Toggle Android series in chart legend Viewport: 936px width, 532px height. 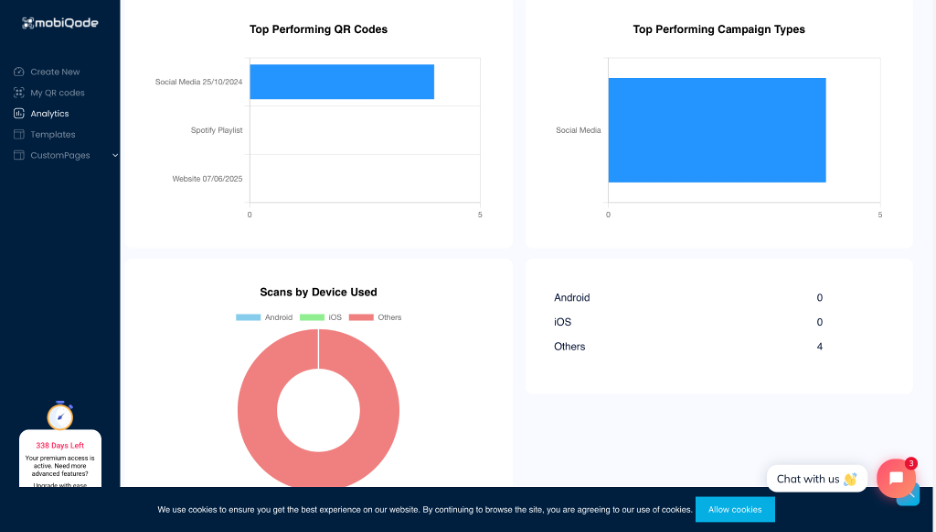coord(264,317)
